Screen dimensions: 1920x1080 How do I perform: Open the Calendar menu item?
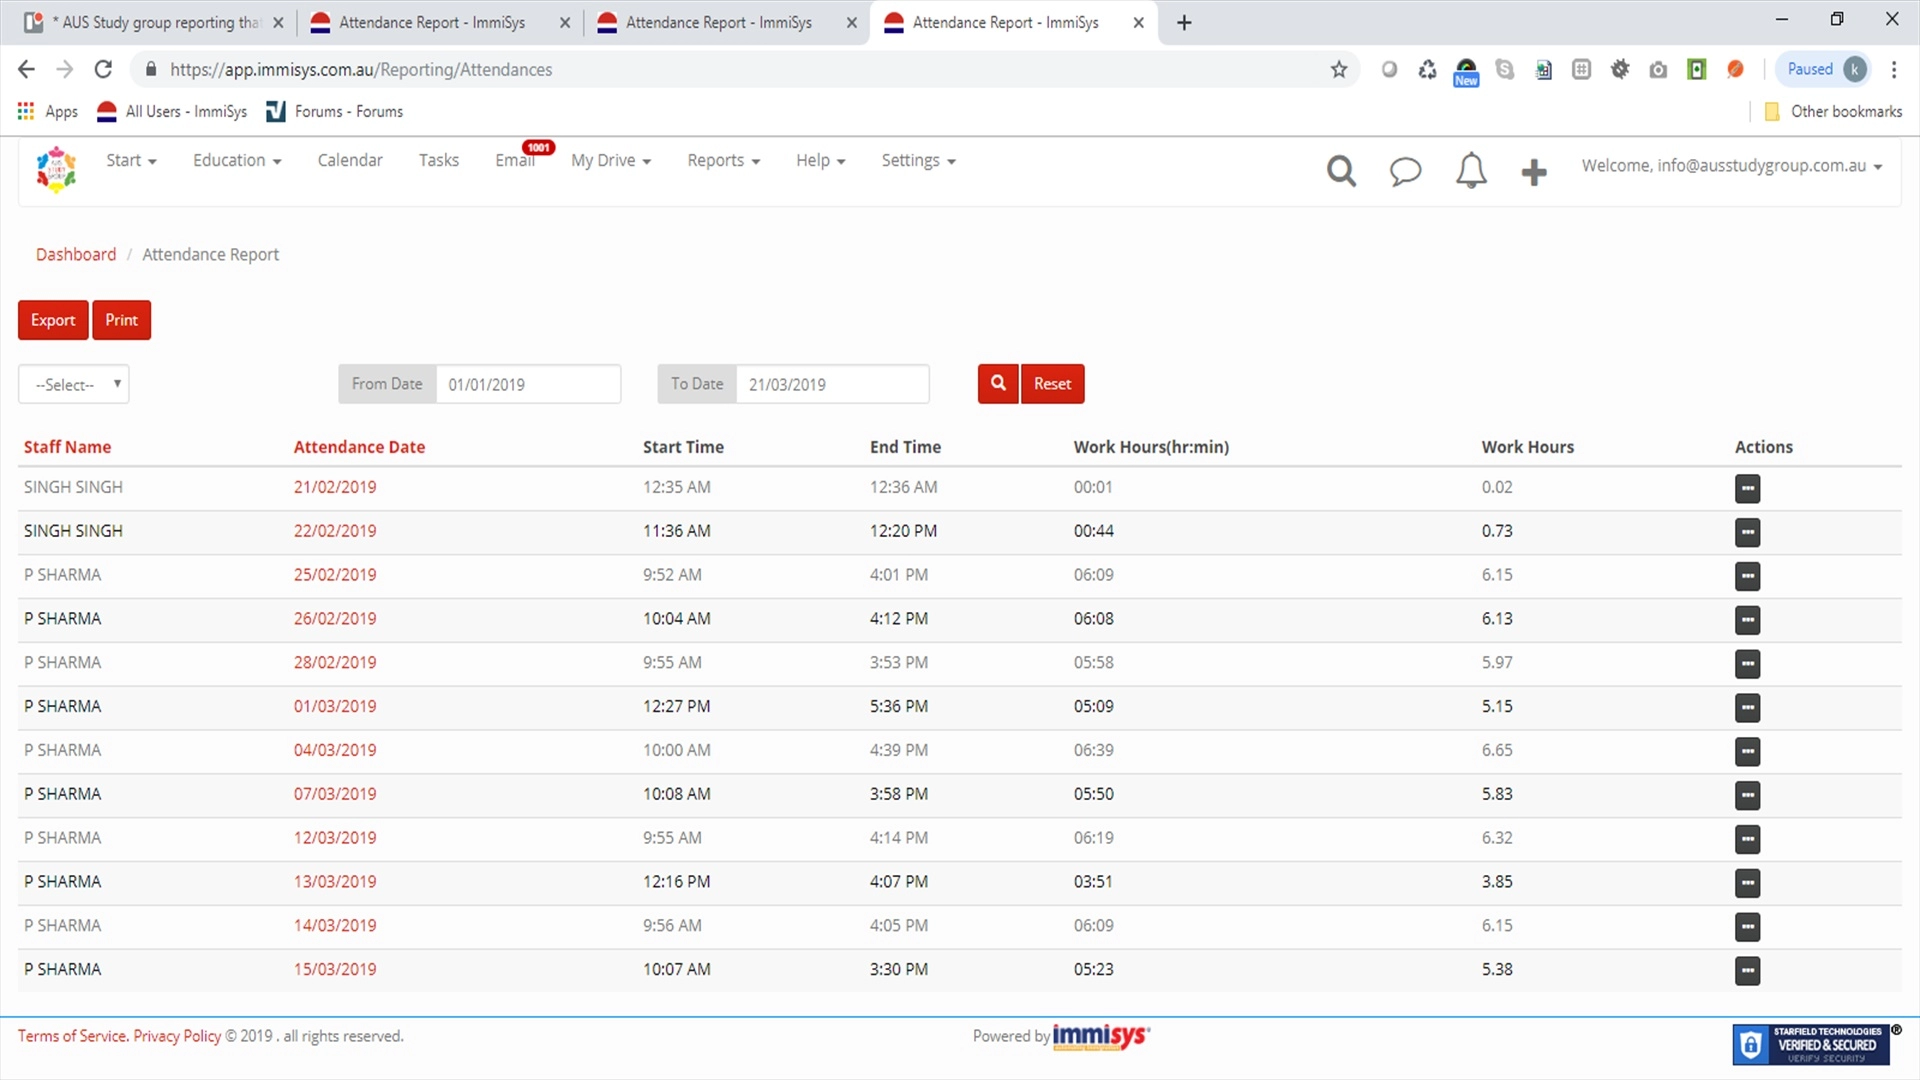(349, 161)
